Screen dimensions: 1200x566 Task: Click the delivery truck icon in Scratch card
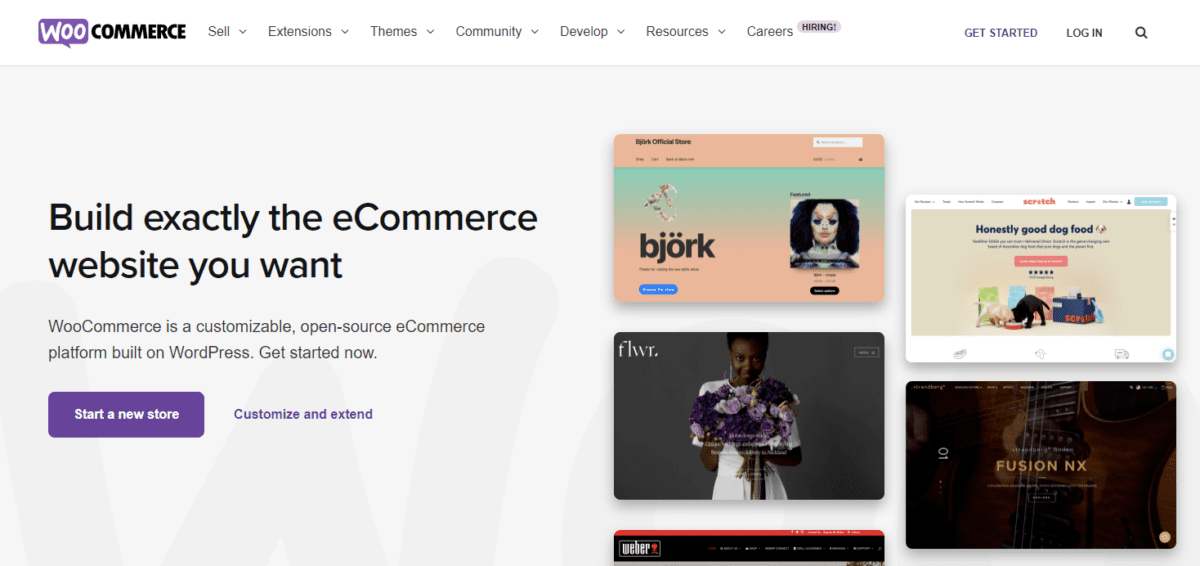tap(1121, 354)
